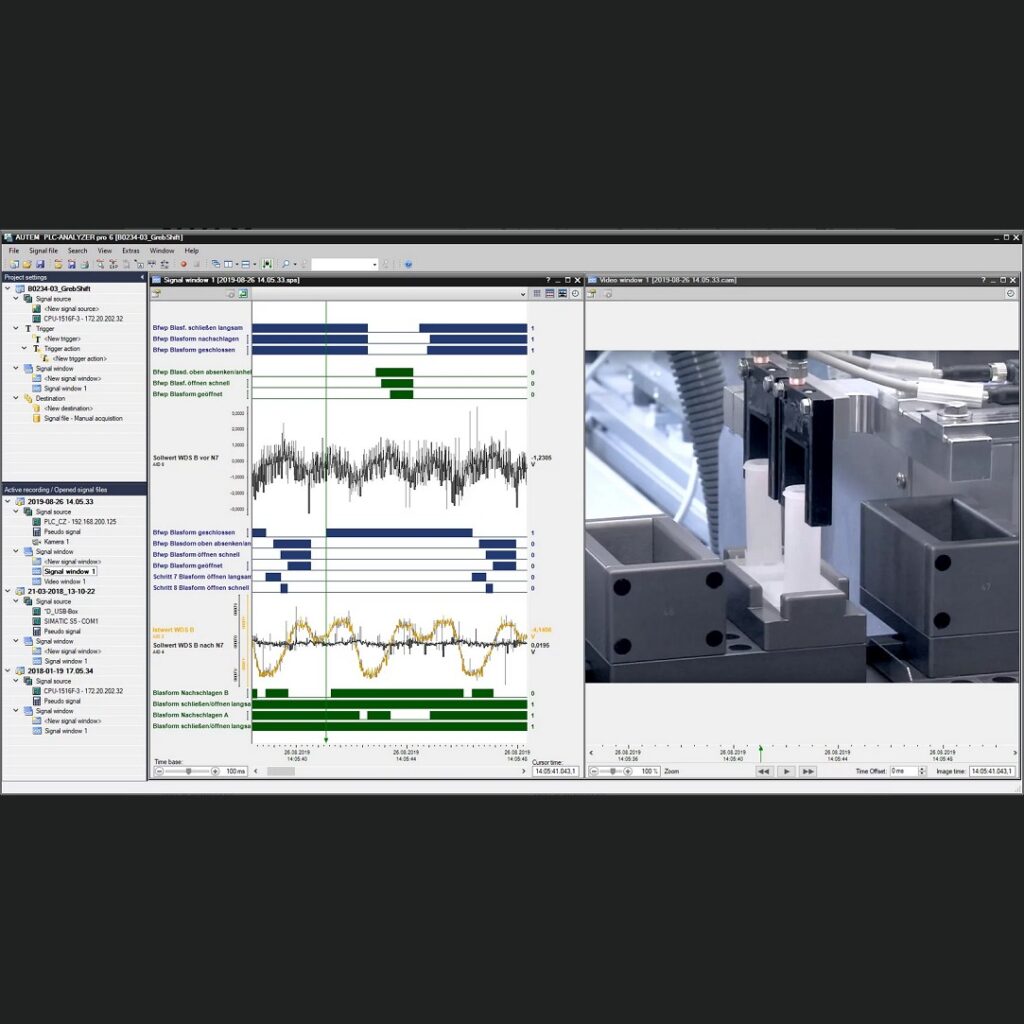1024x1024 pixels.
Task: Collapse the Trigger node in Project settings
Action: [16, 328]
